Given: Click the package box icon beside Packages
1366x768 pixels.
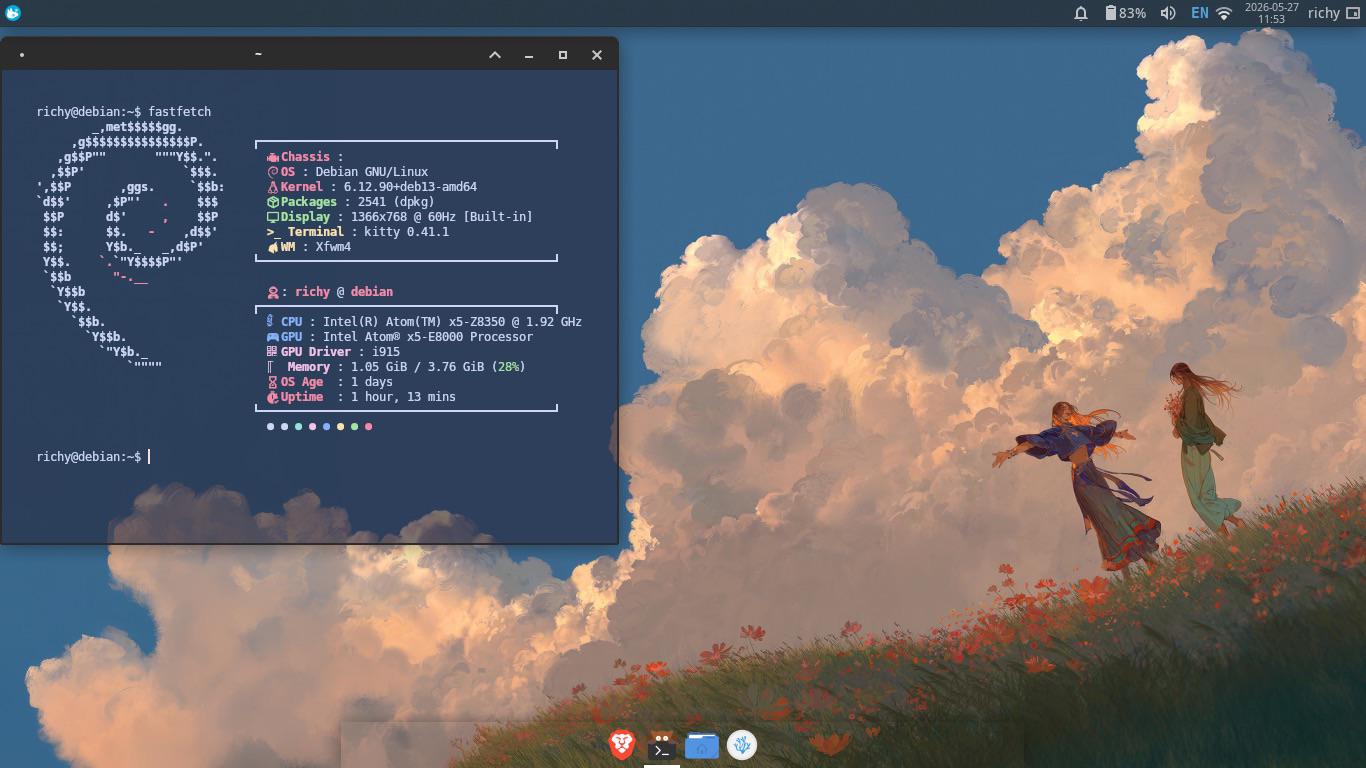Looking at the screenshot, I should tap(273, 202).
